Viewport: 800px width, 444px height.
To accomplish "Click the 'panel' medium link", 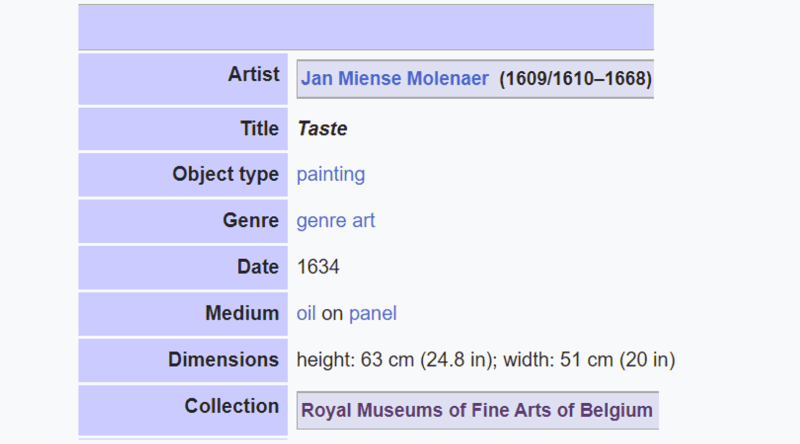I will pyautogui.click(x=372, y=313).
